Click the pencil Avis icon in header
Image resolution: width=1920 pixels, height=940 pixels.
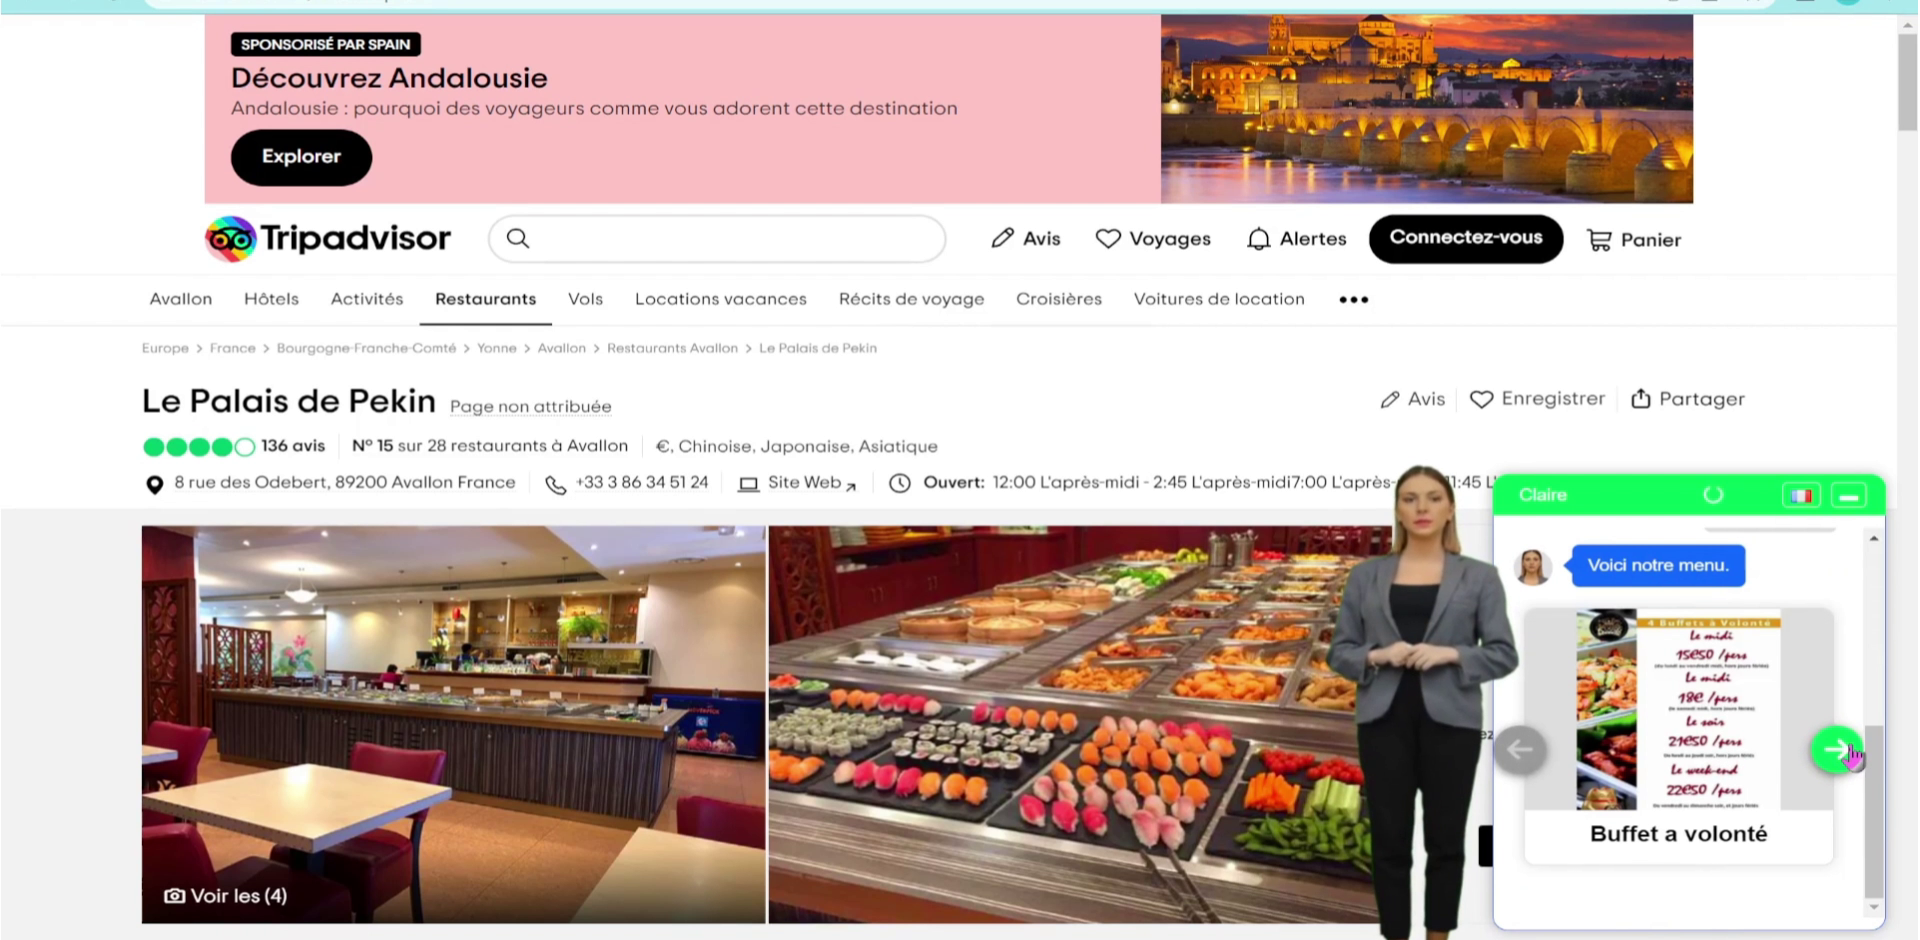[x=1002, y=238]
